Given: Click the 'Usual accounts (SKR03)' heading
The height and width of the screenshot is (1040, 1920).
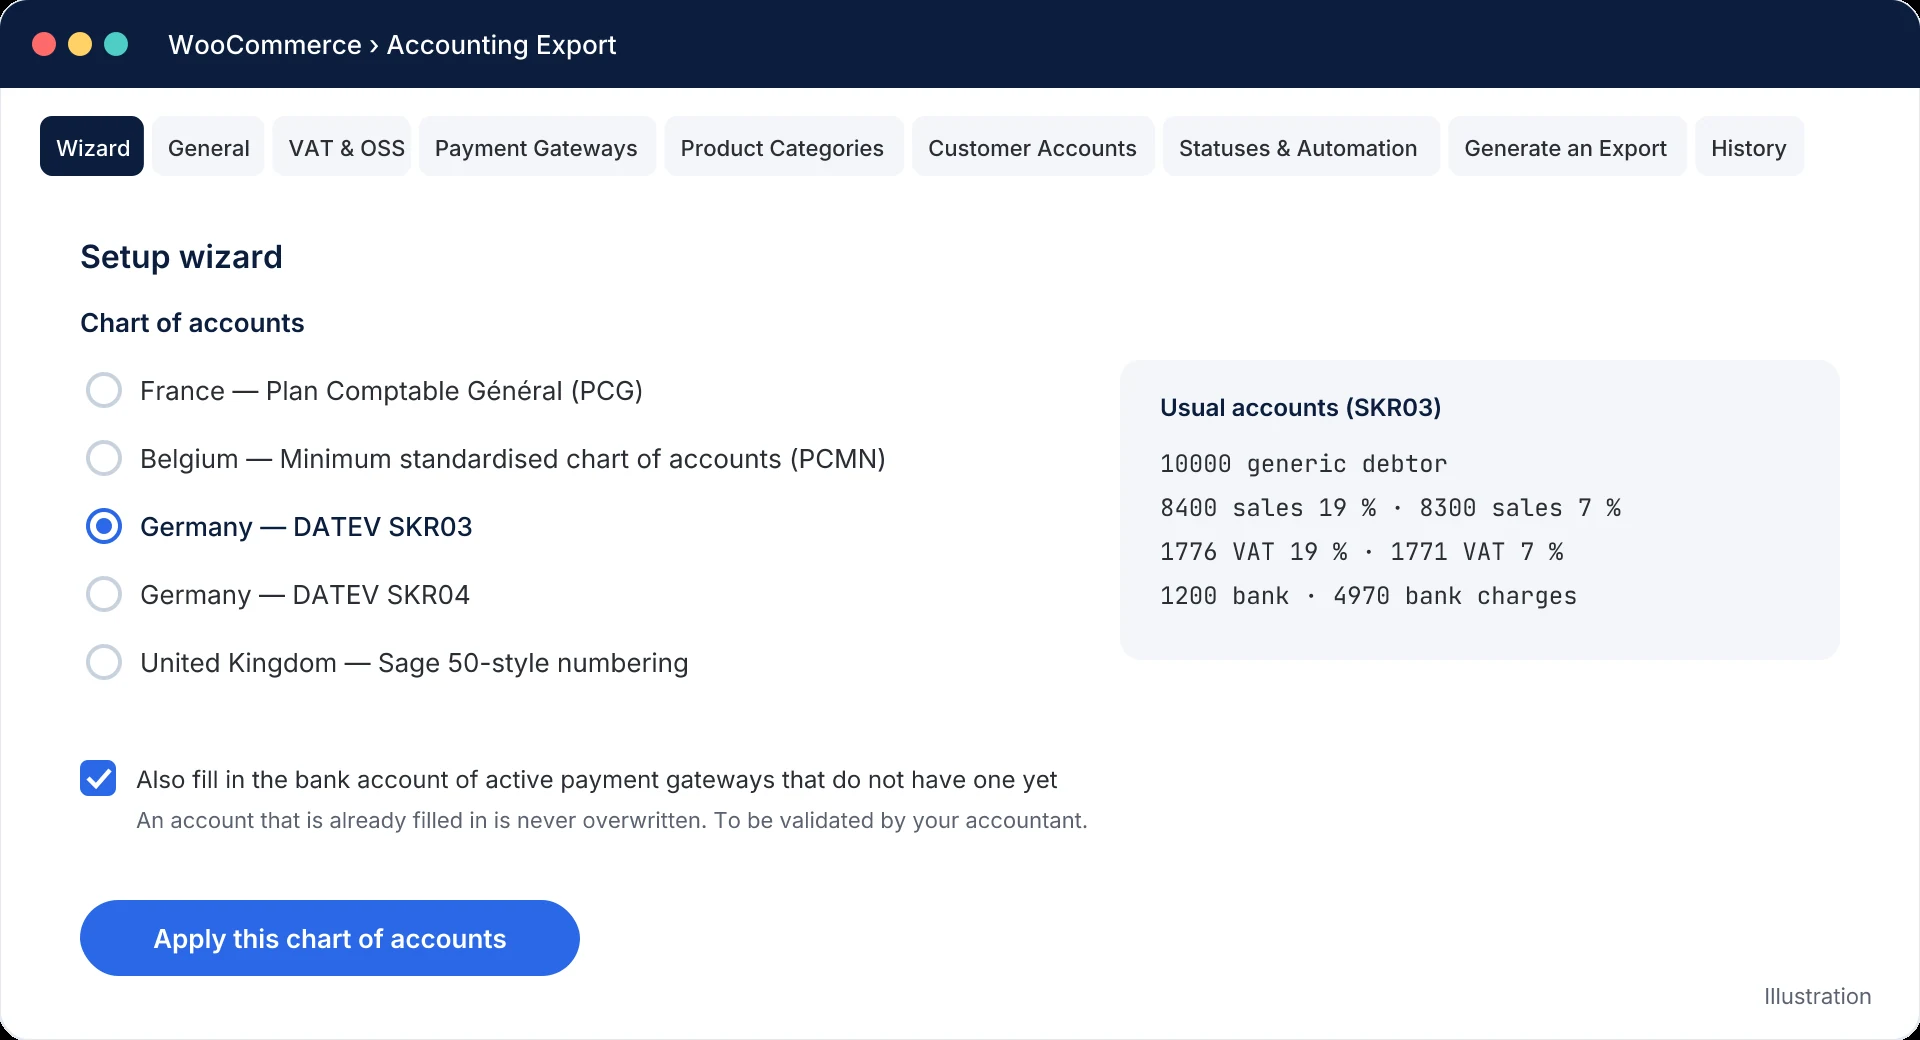Looking at the screenshot, I should coord(1300,407).
